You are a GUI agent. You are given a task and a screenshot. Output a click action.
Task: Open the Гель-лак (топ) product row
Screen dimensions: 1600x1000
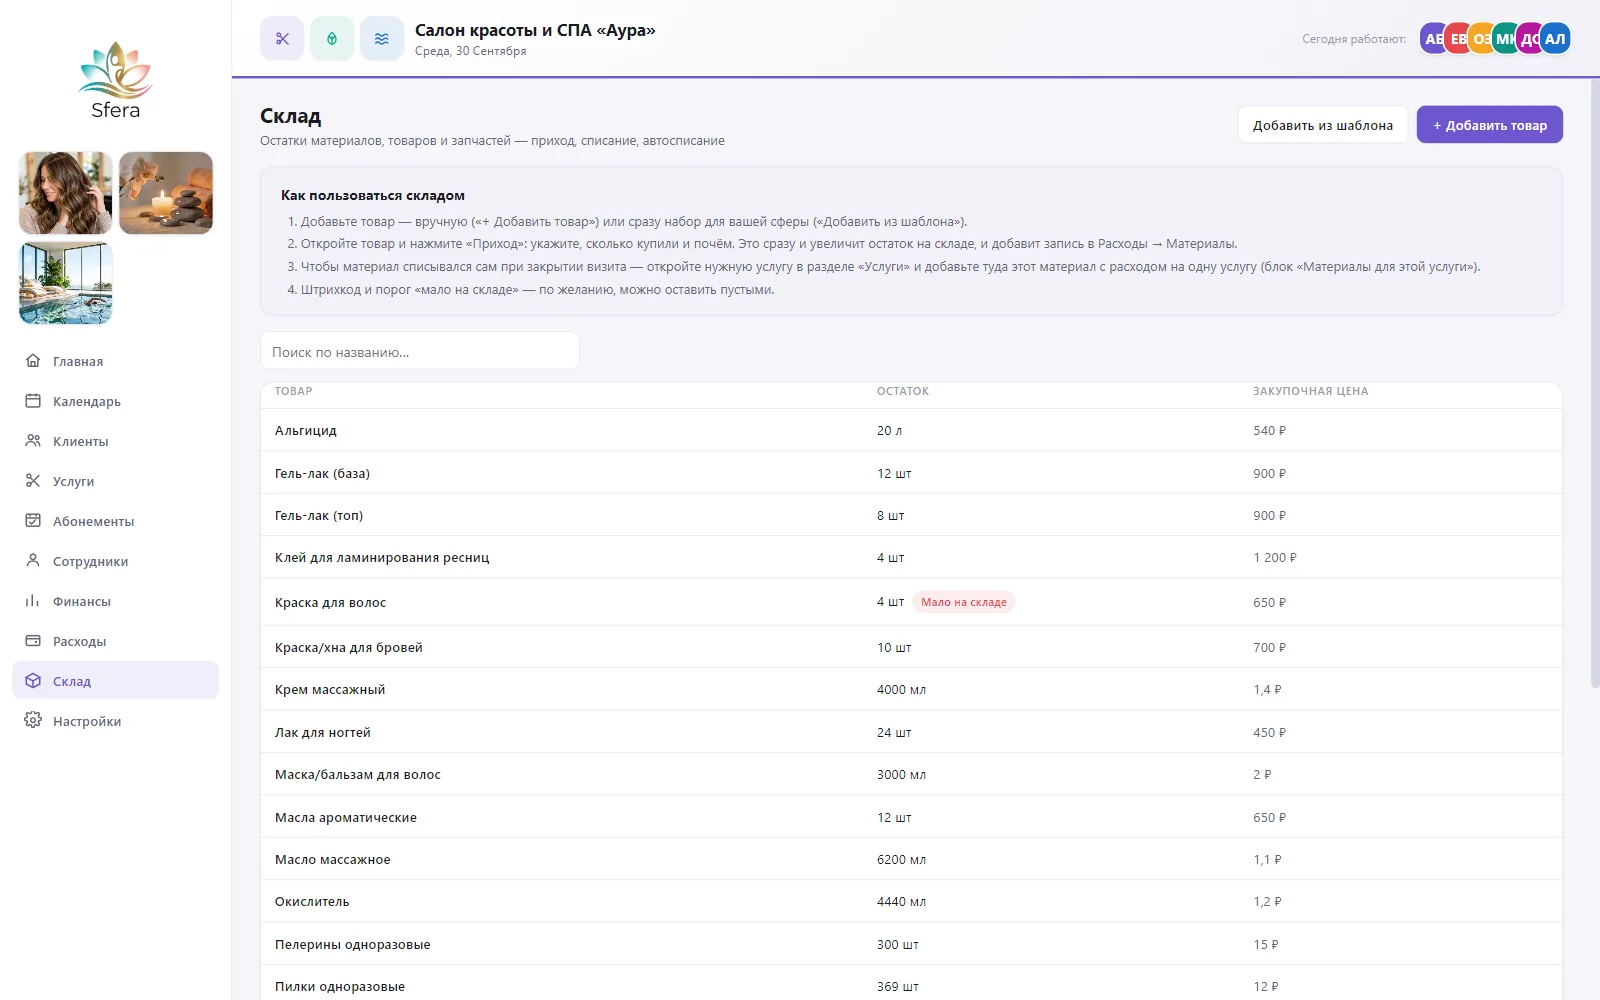point(911,515)
